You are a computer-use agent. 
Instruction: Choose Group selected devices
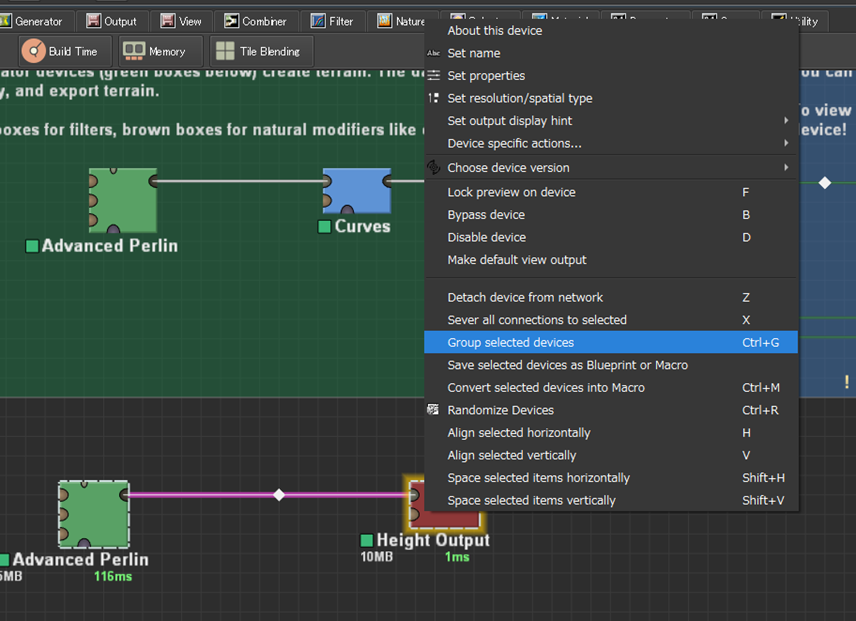click(611, 342)
